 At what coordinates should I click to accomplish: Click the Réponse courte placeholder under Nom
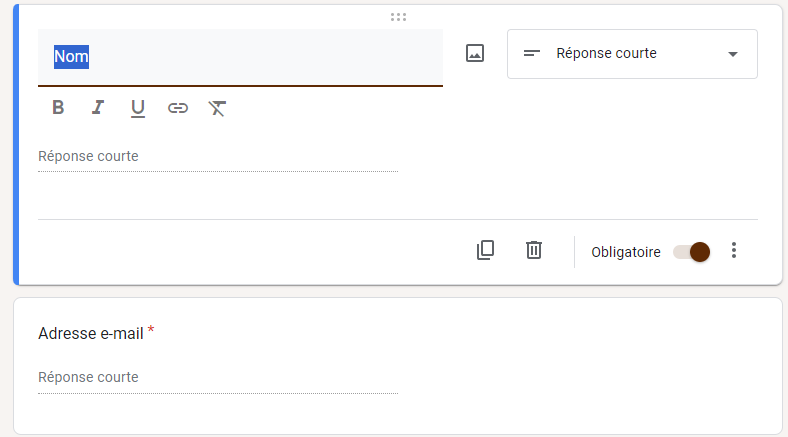(x=88, y=157)
